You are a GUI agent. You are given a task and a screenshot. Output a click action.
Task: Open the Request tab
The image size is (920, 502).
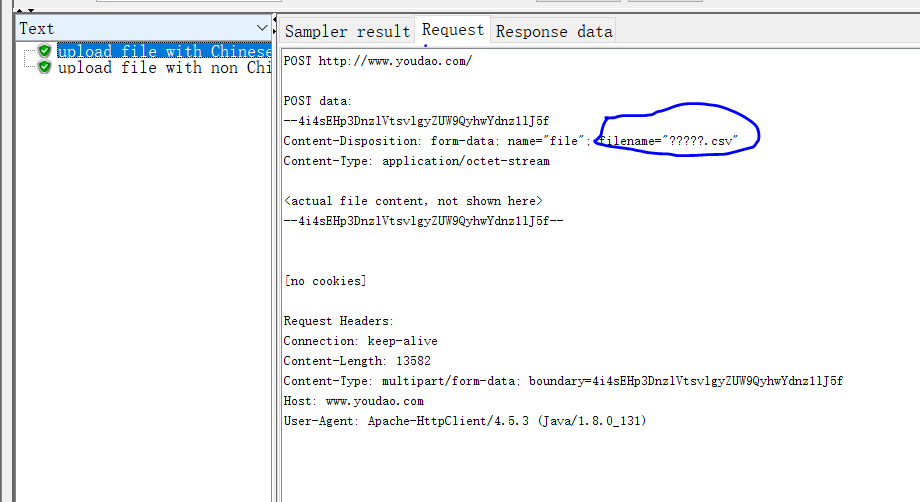coord(452,30)
